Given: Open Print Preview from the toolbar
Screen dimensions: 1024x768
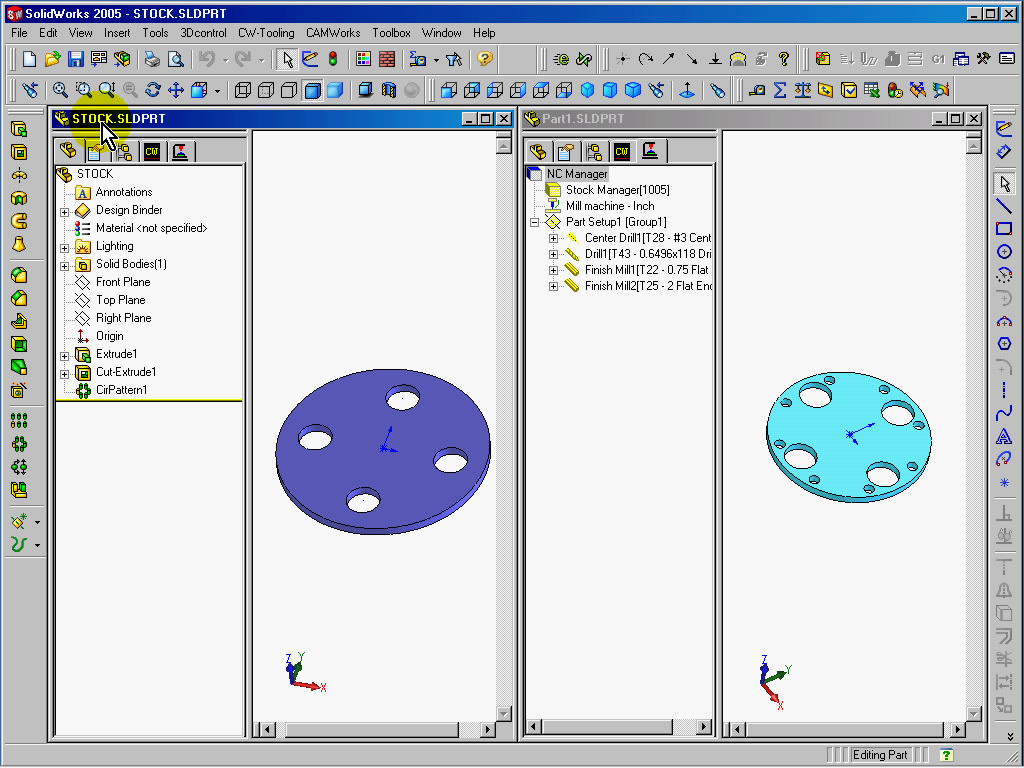Looking at the screenshot, I should click(176, 59).
